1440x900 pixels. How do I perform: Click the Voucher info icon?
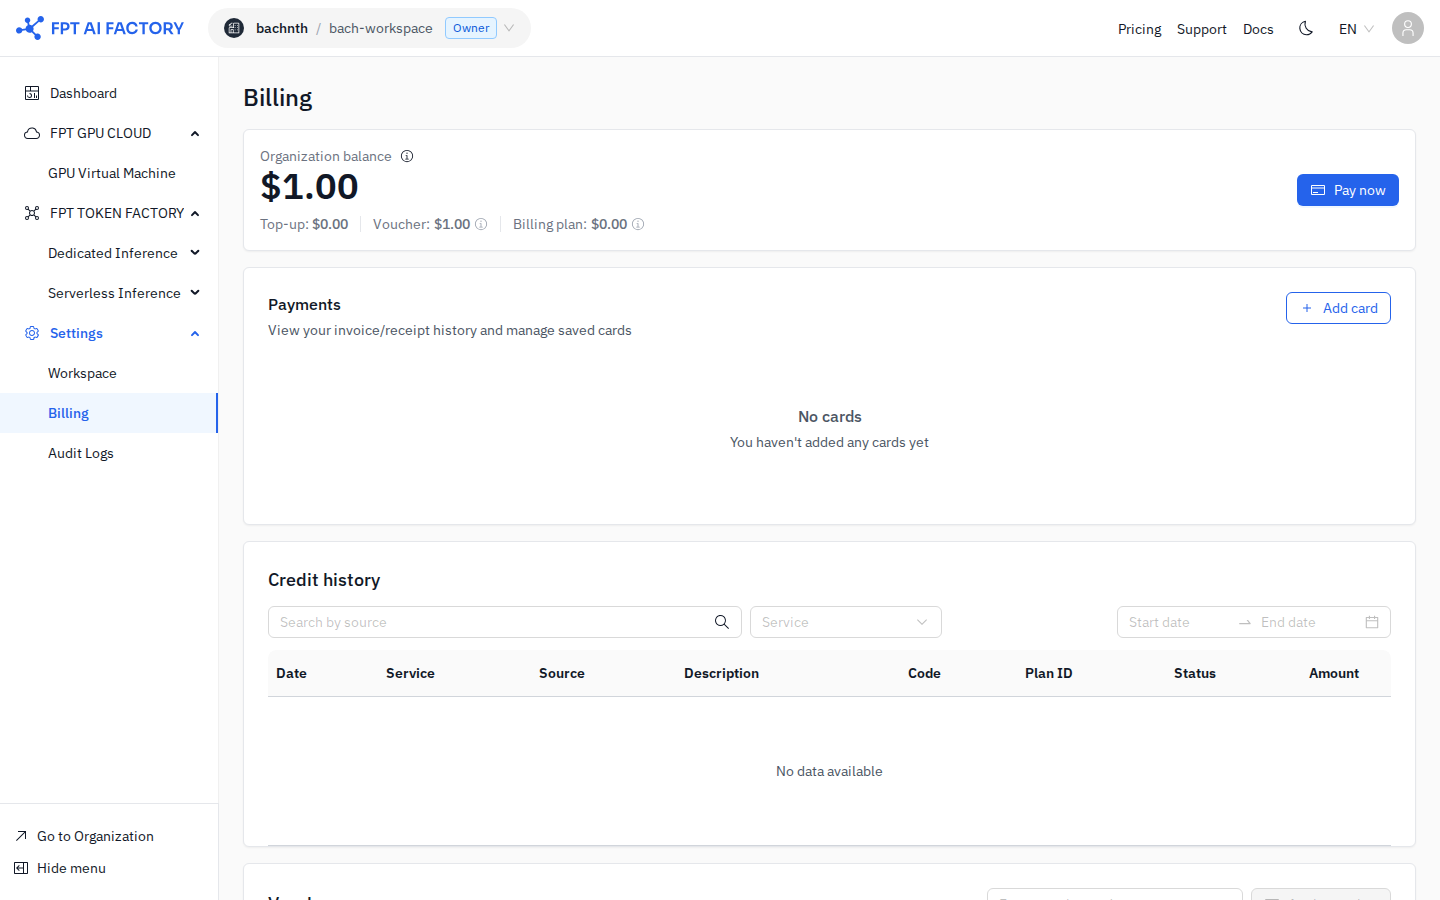point(481,224)
